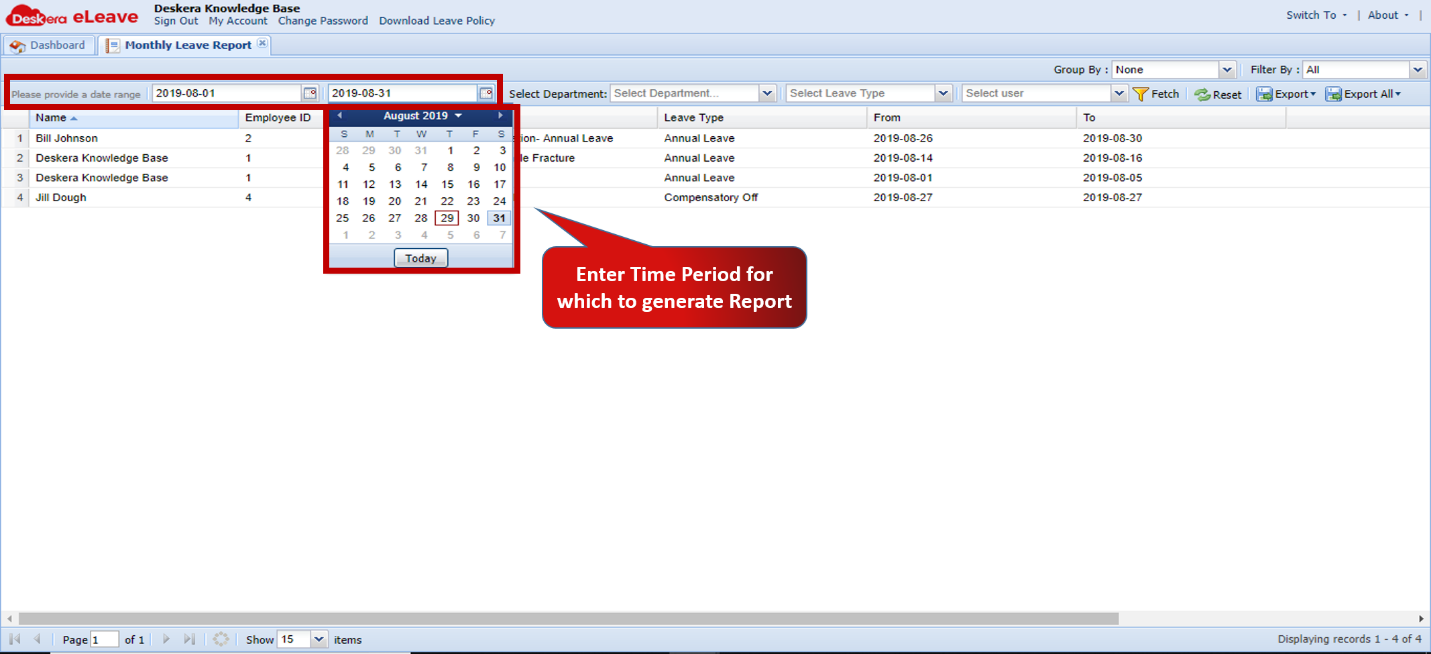Refresh the records grid
The width and height of the screenshot is (1431, 654).
pos(221,639)
